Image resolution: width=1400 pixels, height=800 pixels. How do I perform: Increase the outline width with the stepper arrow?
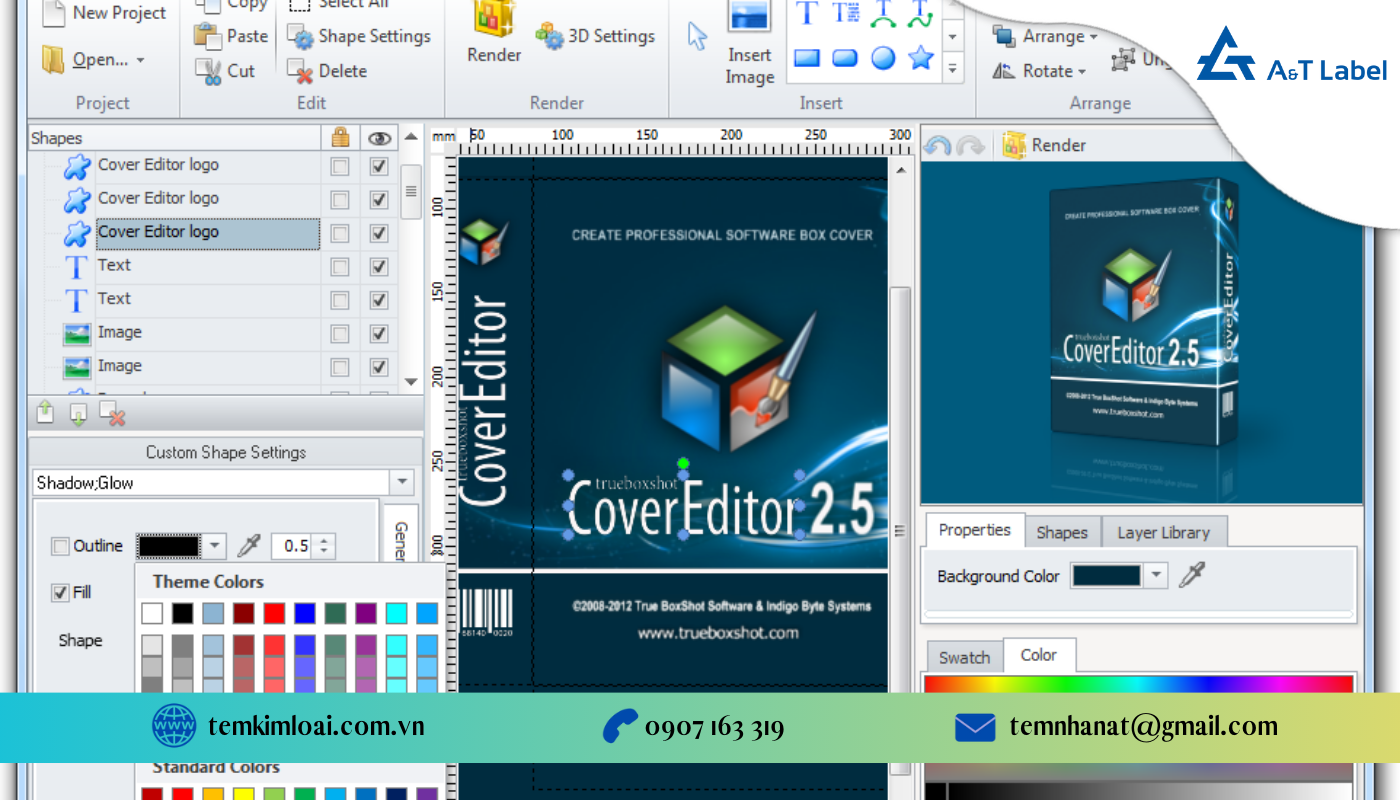coord(324,540)
